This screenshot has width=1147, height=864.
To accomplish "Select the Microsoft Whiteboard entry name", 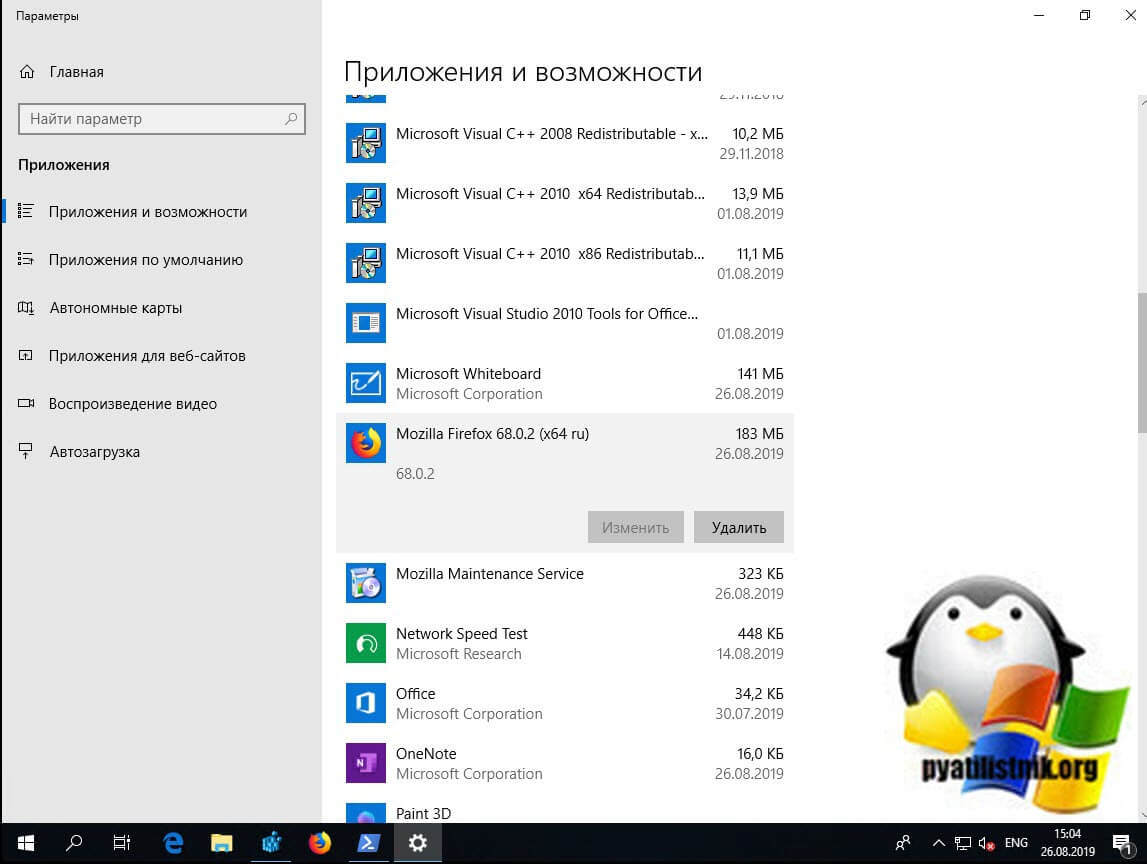I will 468,374.
